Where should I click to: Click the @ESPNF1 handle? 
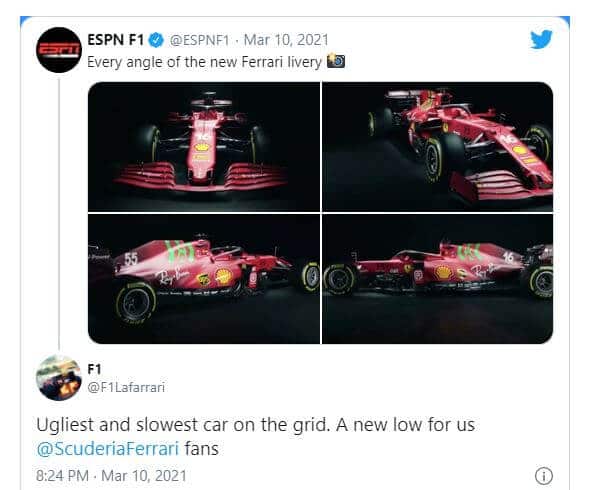[x=199, y=40]
